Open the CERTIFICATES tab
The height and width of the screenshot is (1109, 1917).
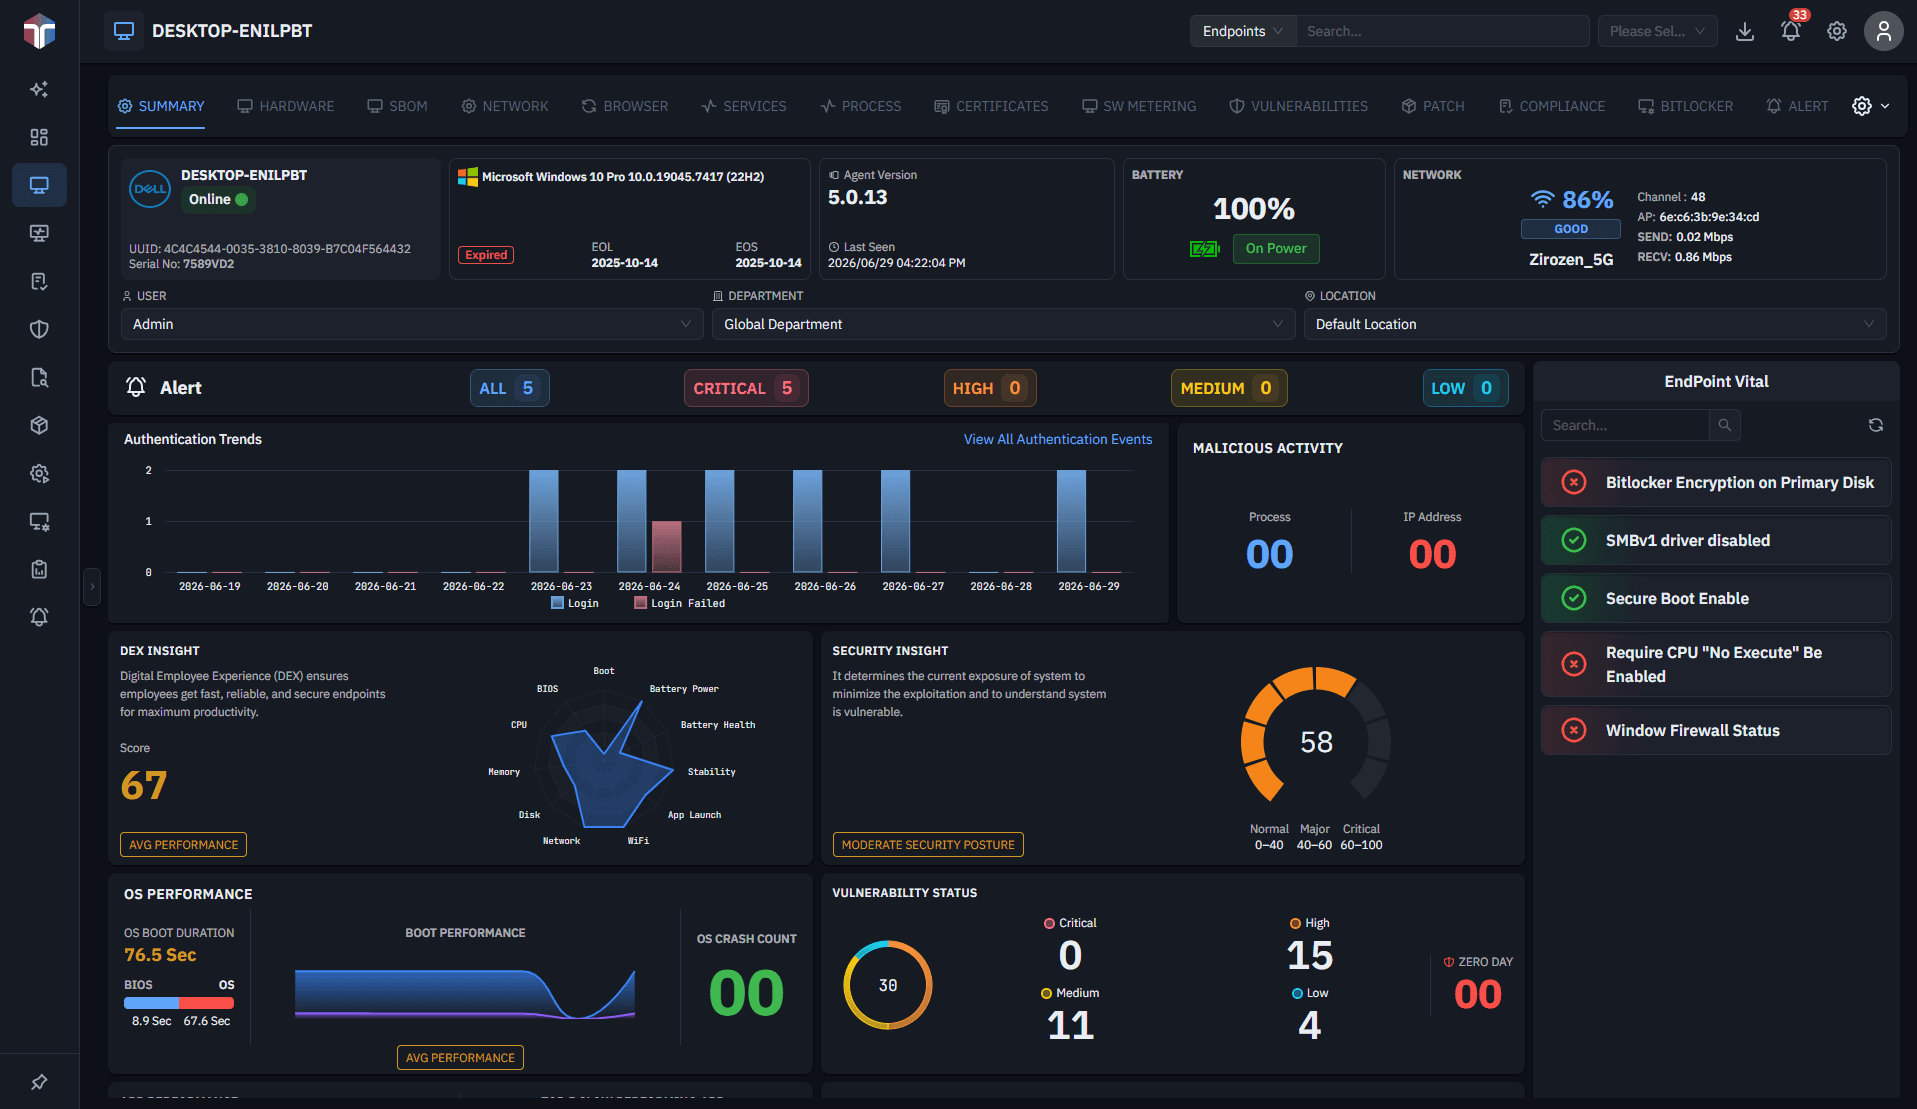pyautogui.click(x=992, y=106)
